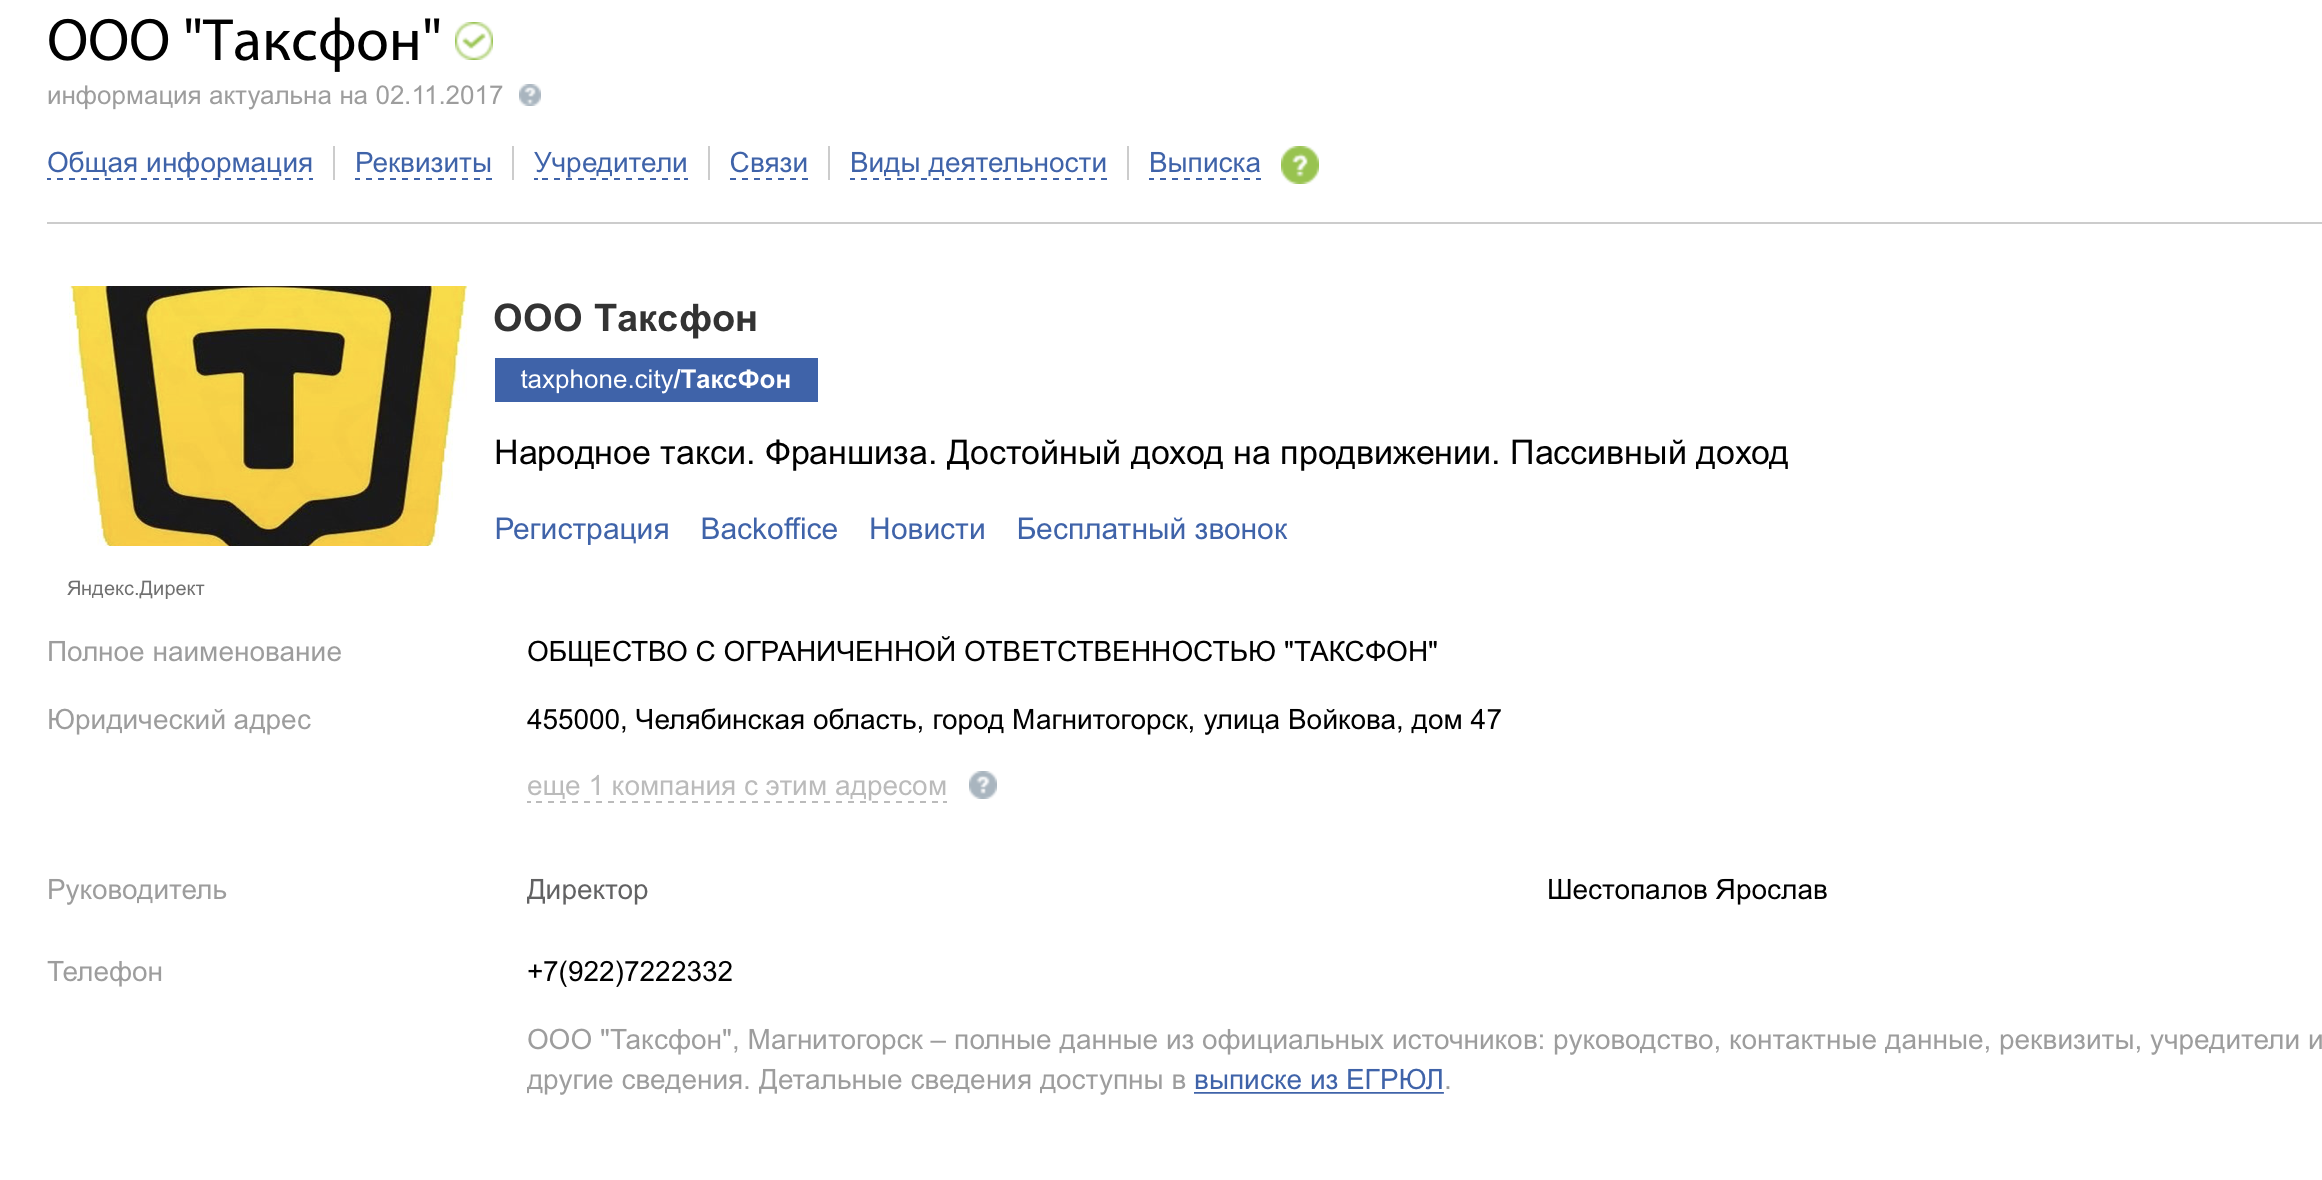Viewport: 2322px width, 1180px height.
Task: Click the ООО Таксфон ad headline
Action: pos(625,318)
